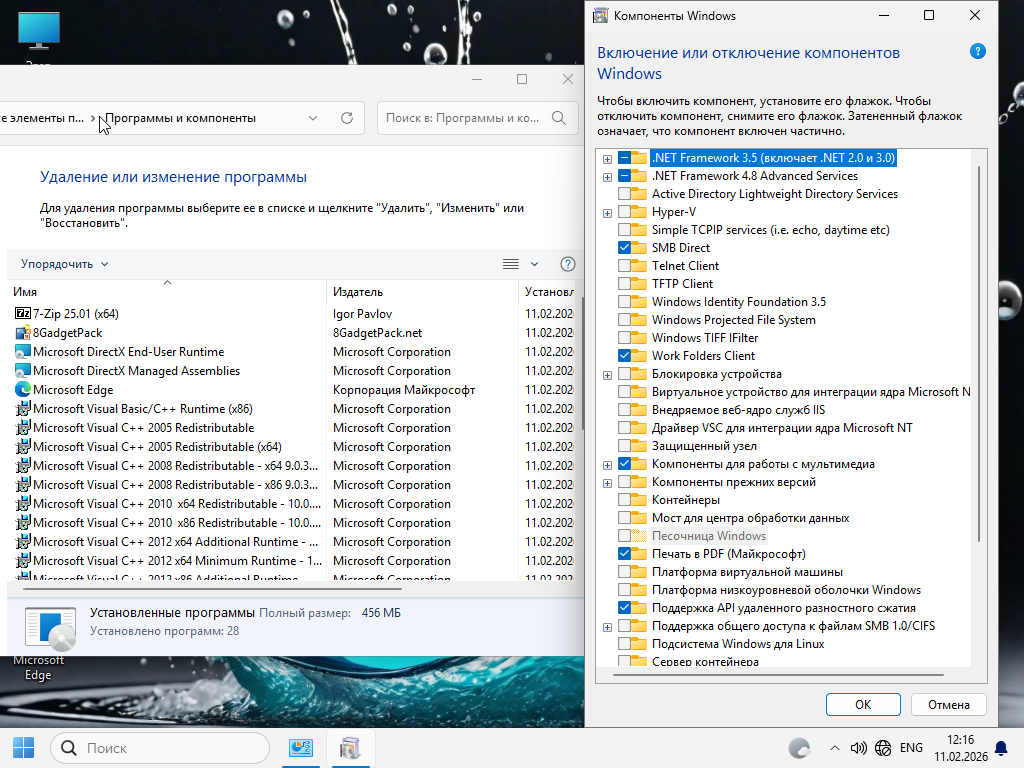
Task: Open Windows Start menu on taskbar
Action: tap(23, 748)
